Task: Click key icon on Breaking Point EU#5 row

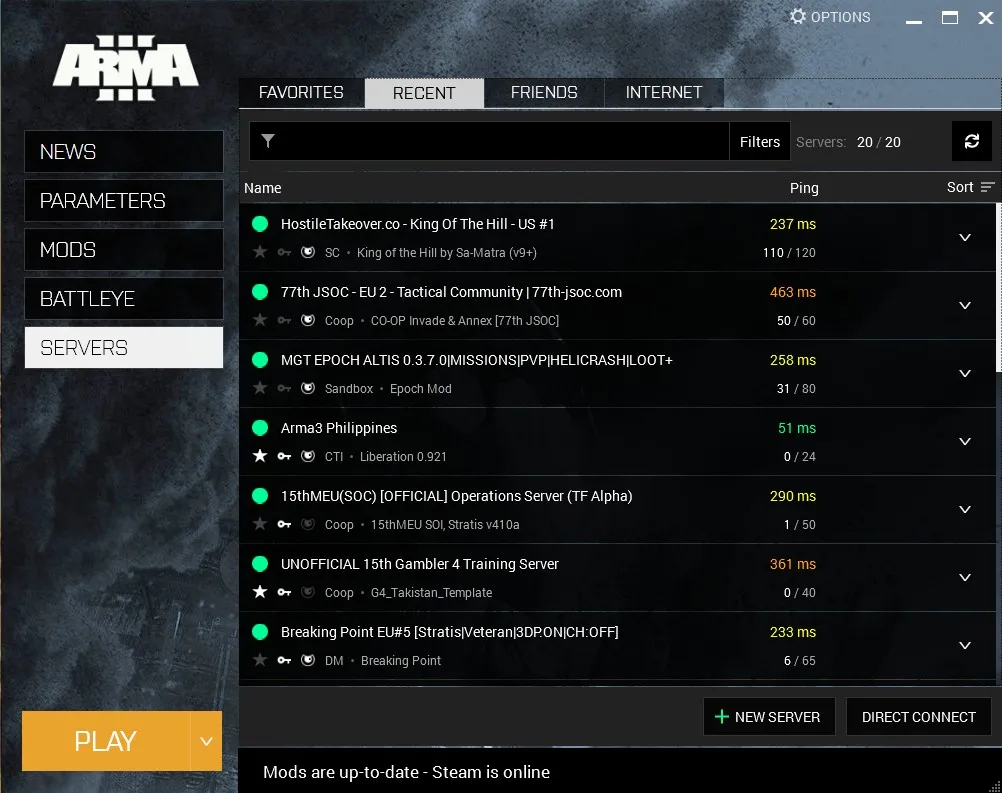Action: click(x=284, y=660)
